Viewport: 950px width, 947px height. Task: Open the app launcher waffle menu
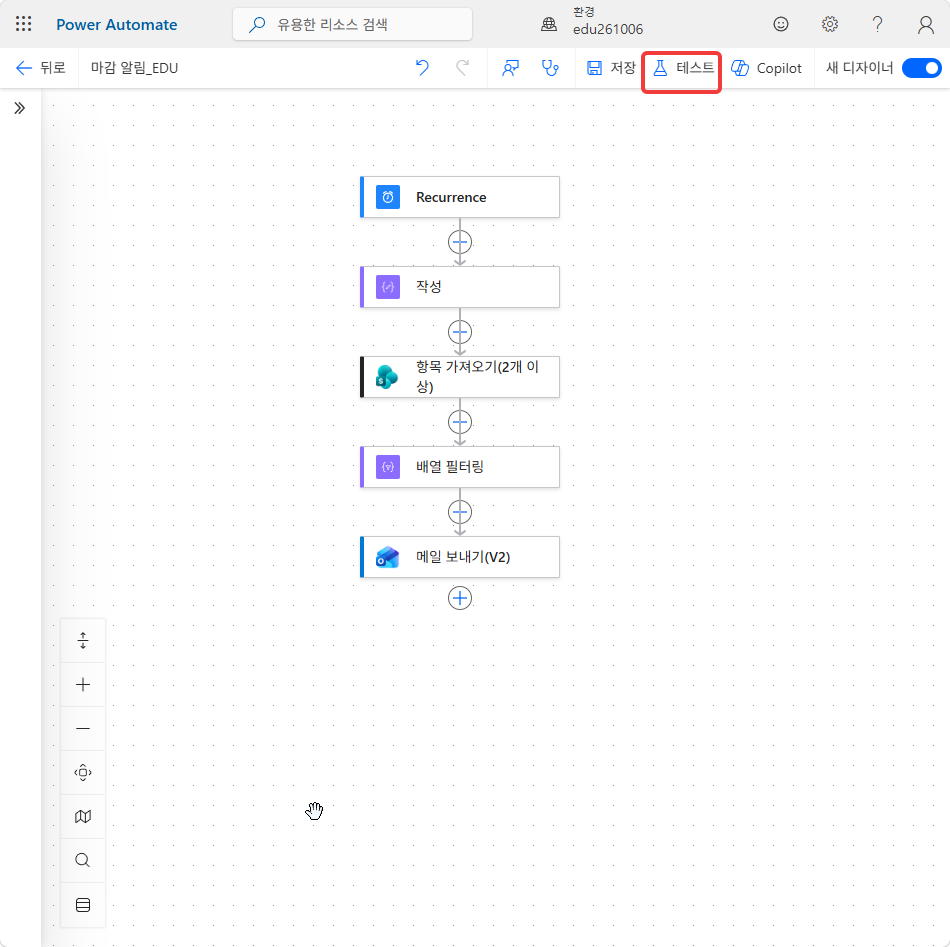24,24
